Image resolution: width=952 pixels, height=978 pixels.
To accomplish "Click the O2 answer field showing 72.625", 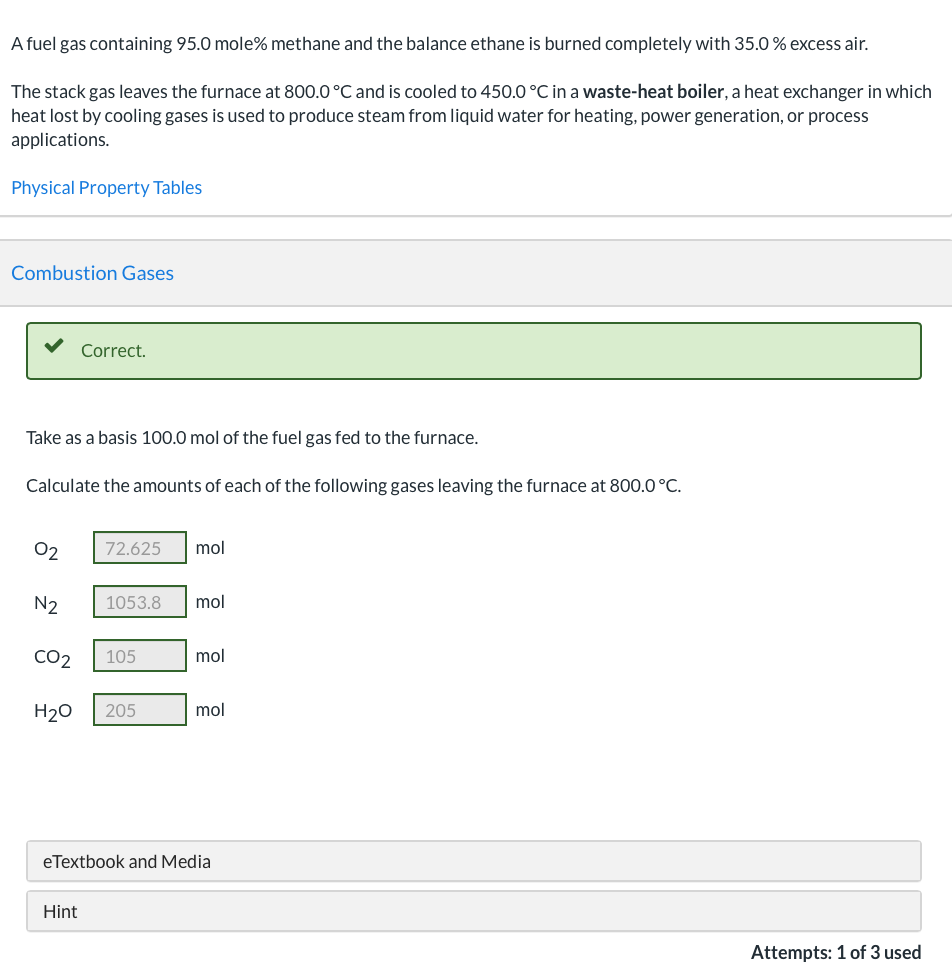I will pyautogui.click(x=140, y=548).
